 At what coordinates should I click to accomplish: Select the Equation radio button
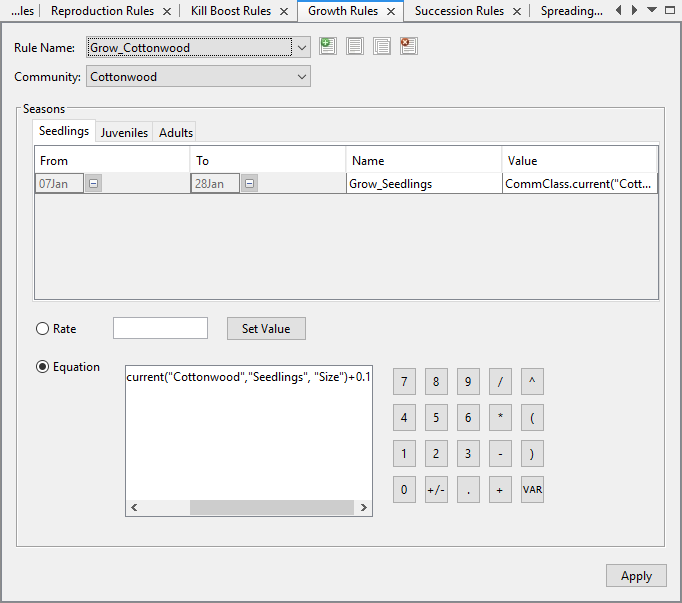(x=43, y=367)
